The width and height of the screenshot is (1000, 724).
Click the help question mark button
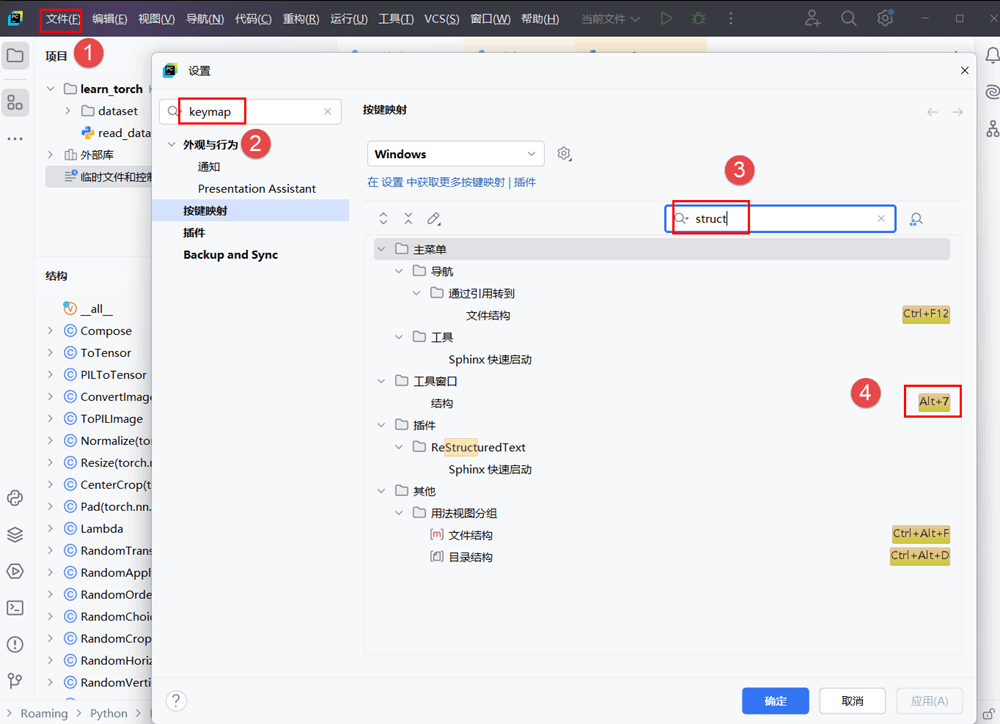coord(176,701)
